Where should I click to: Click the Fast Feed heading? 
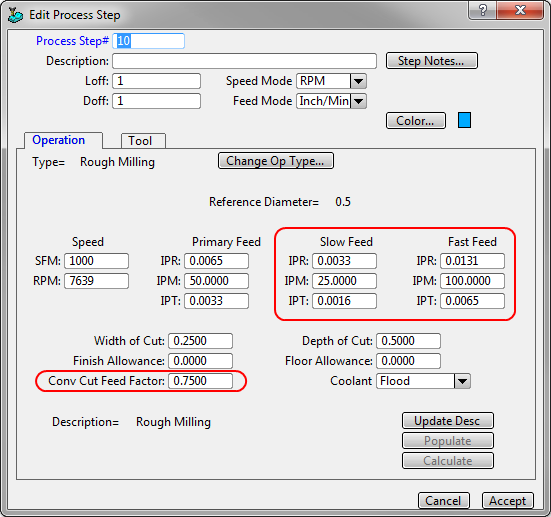(472, 242)
